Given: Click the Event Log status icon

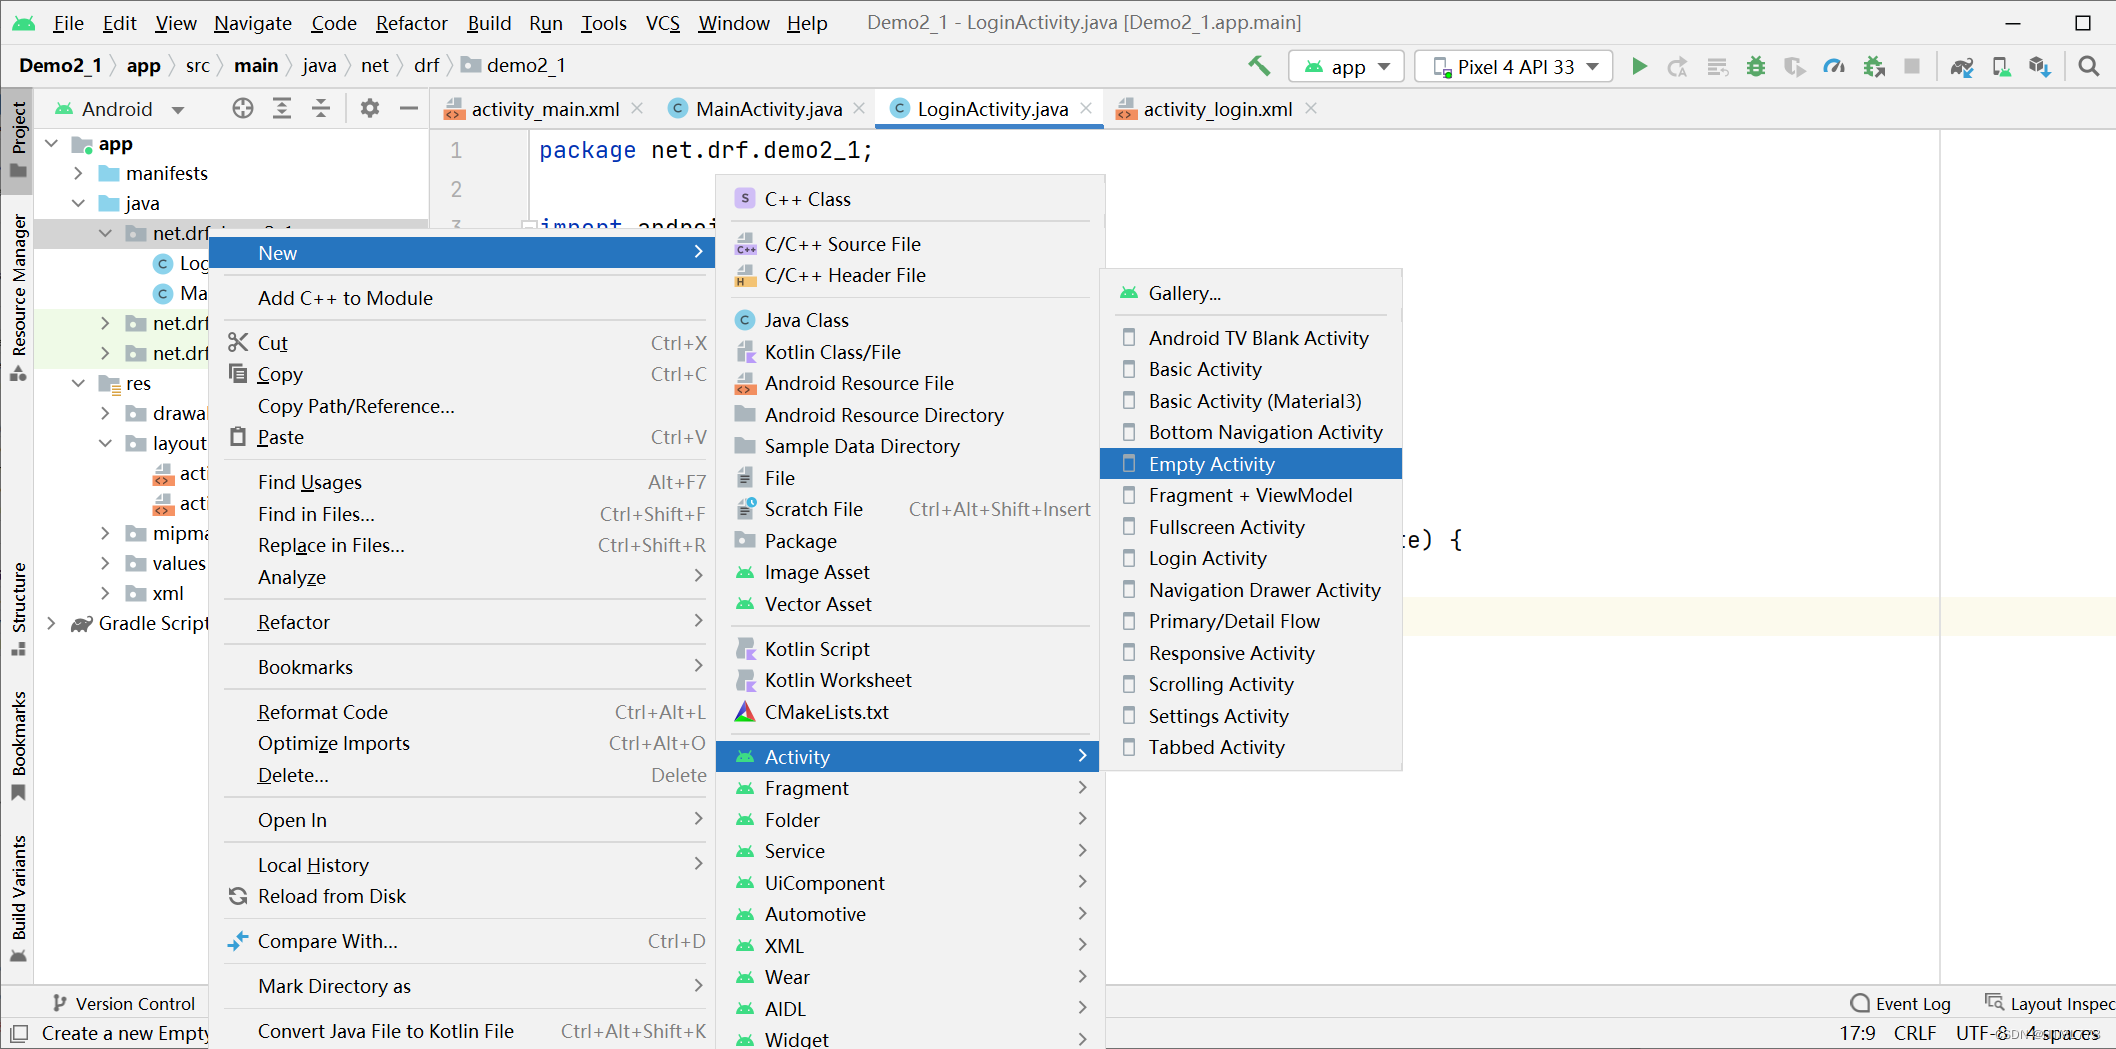Looking at the screenshot, I should (1900, 1003).
